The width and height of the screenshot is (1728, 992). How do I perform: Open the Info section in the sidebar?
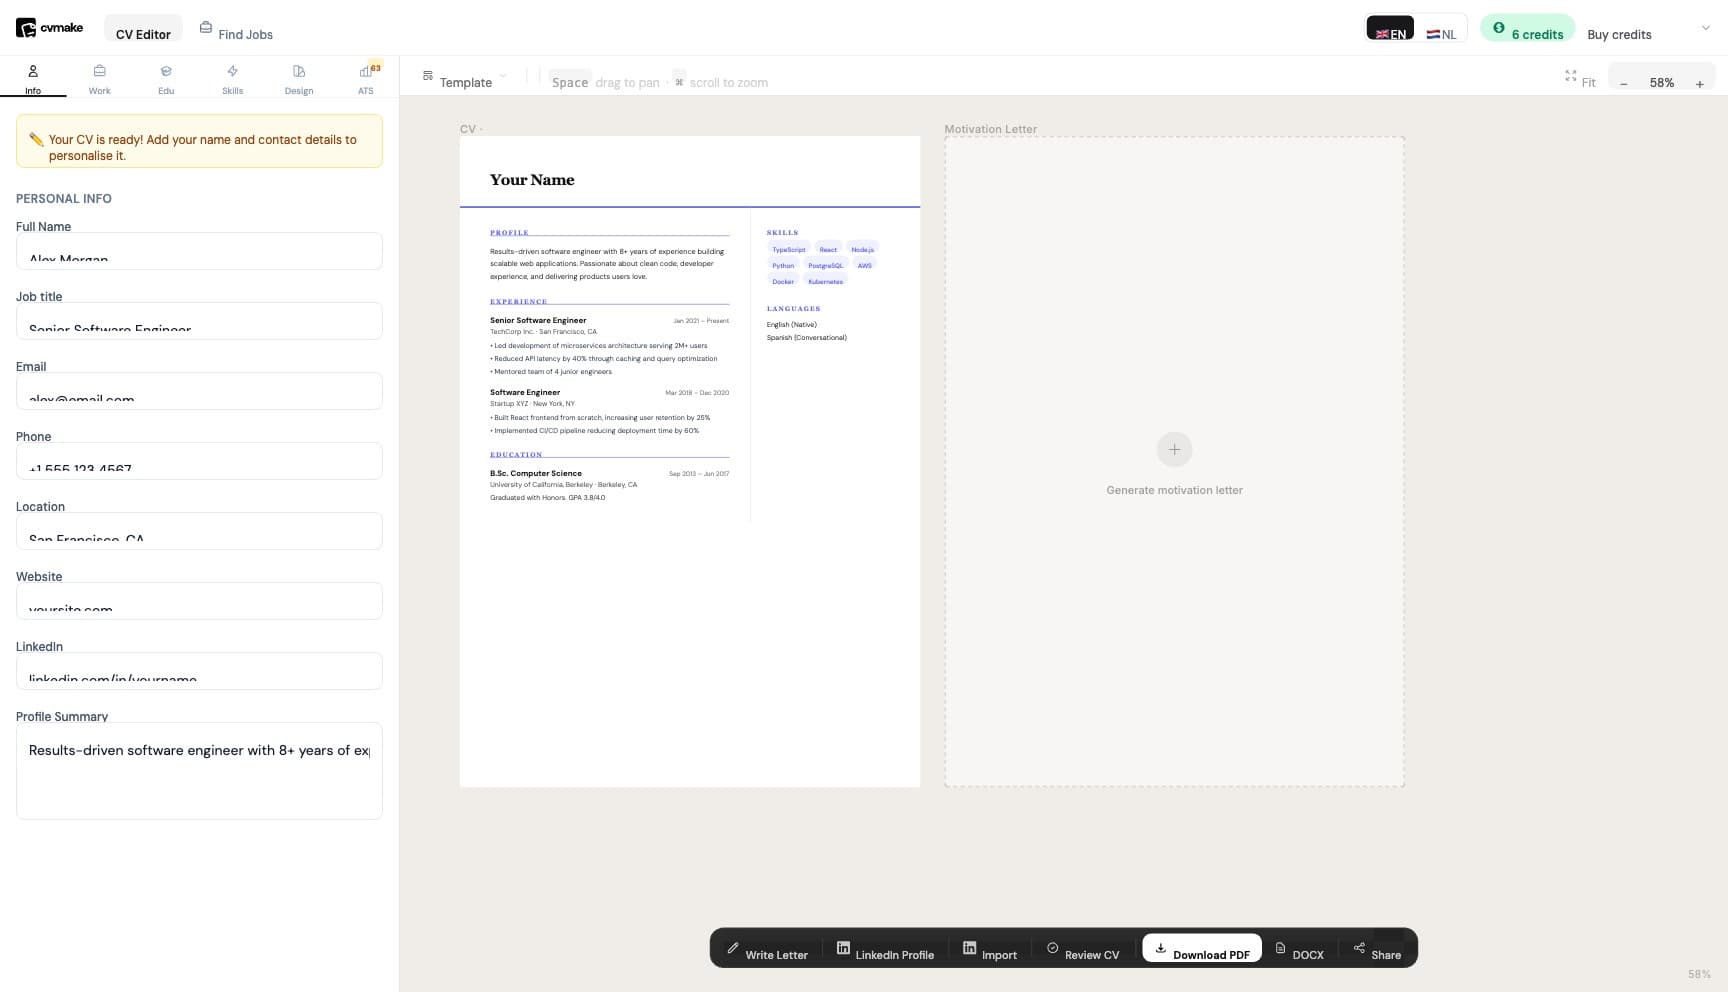click(33, 78)
